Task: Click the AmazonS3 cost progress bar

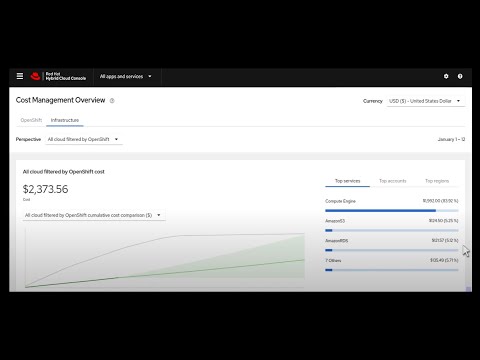Action: click(392, 230)
